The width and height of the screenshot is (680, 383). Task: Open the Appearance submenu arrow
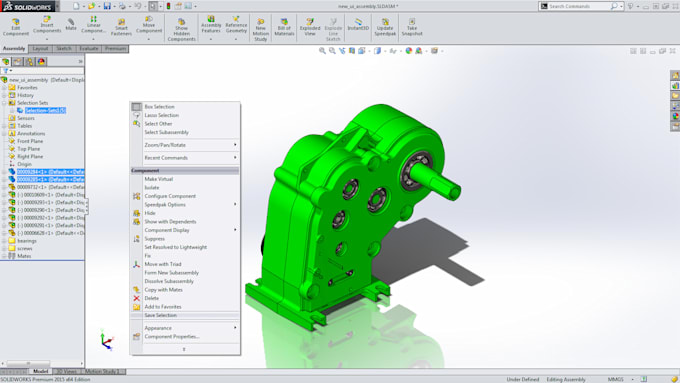(235, 328)
